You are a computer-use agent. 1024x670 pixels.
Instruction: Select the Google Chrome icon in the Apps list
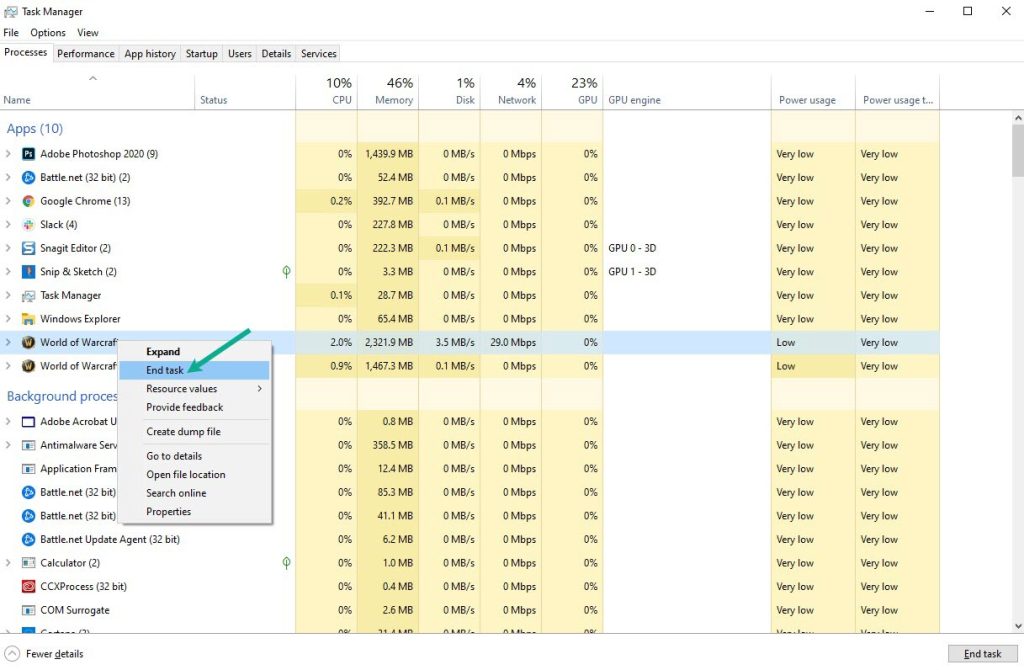tap(28, 201)
